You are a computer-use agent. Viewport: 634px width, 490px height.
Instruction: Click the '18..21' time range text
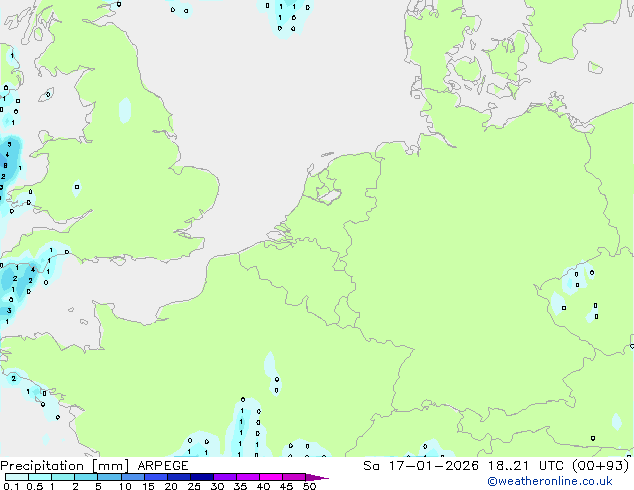508,466
